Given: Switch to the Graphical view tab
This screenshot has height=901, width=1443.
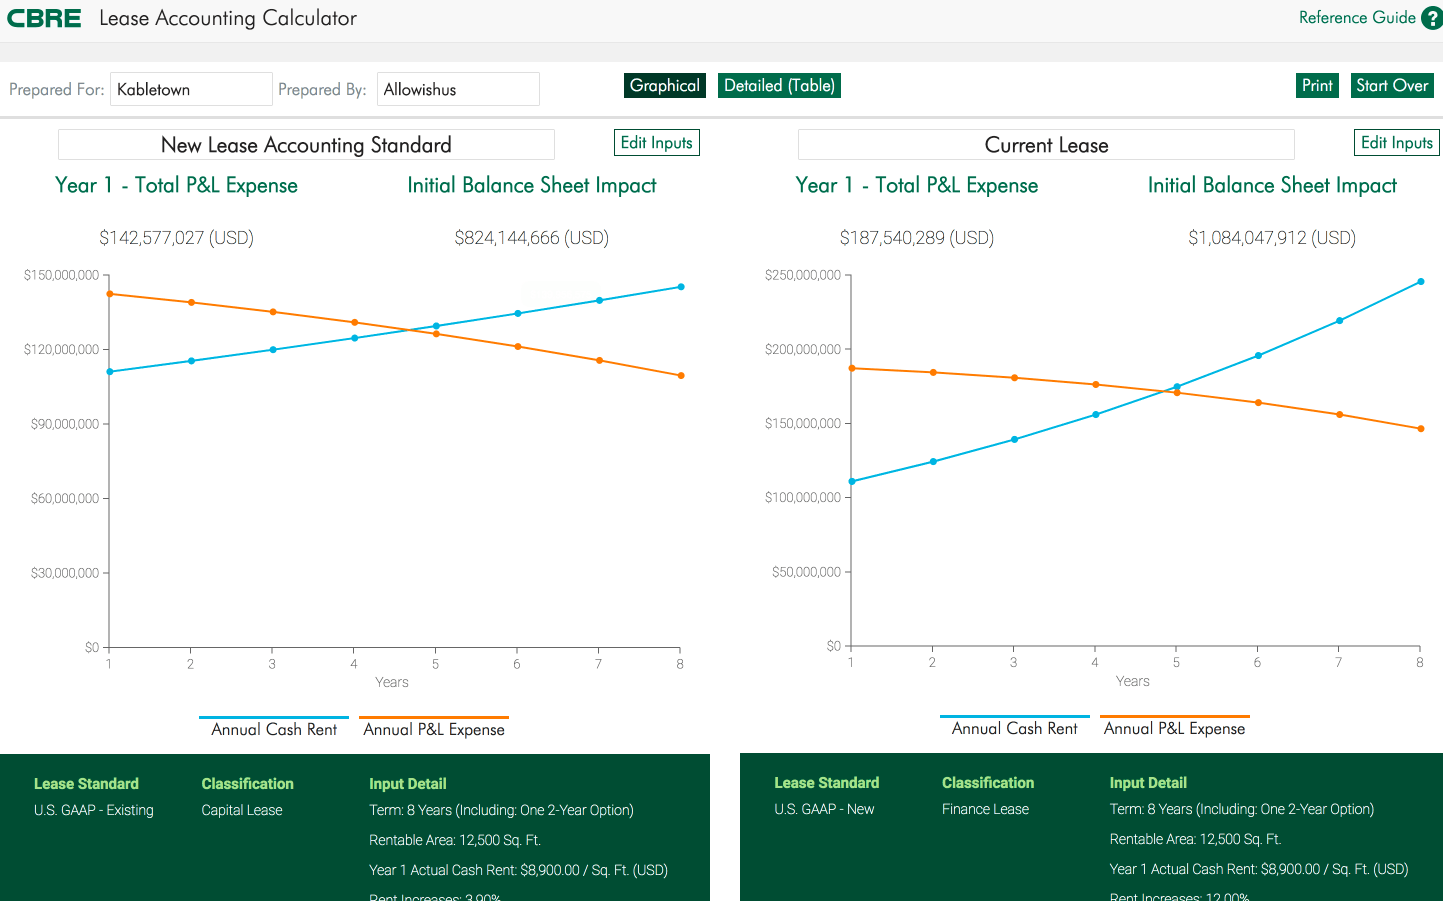Looking at the screenshot, I should pyautogui.click(x=665, y=86).
